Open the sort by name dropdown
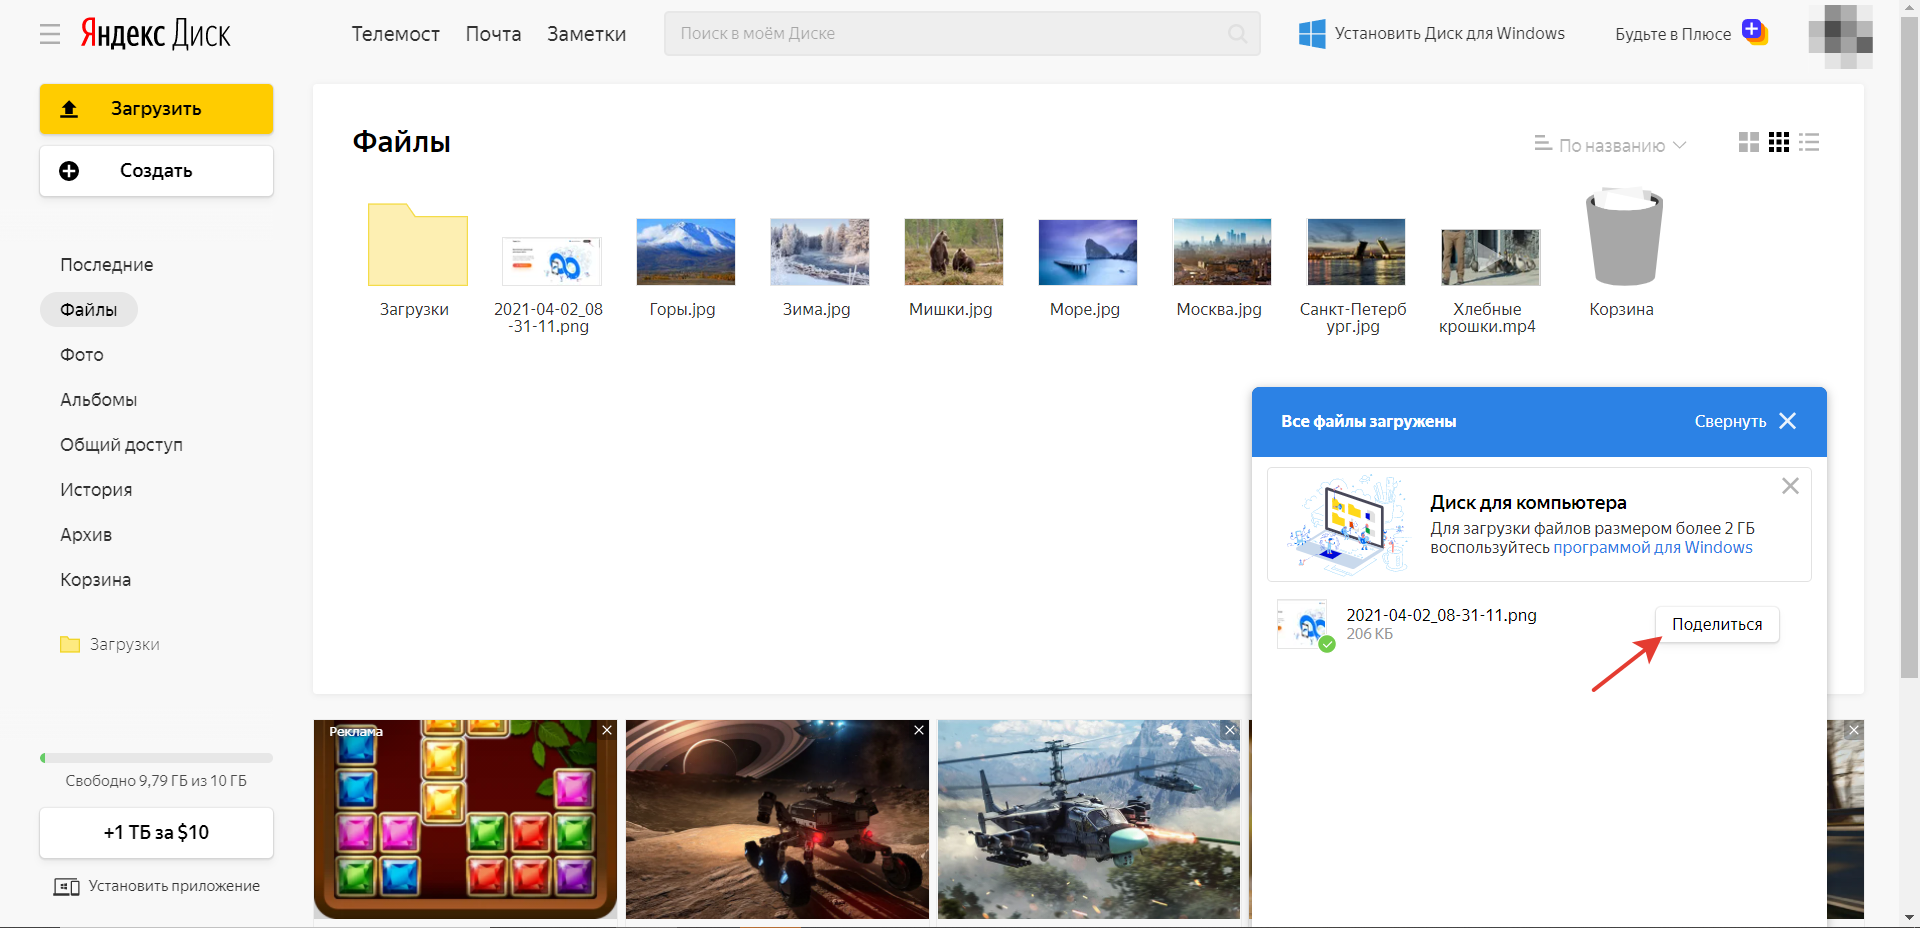Screen dimensions: 1920x928 (1611, 145)
